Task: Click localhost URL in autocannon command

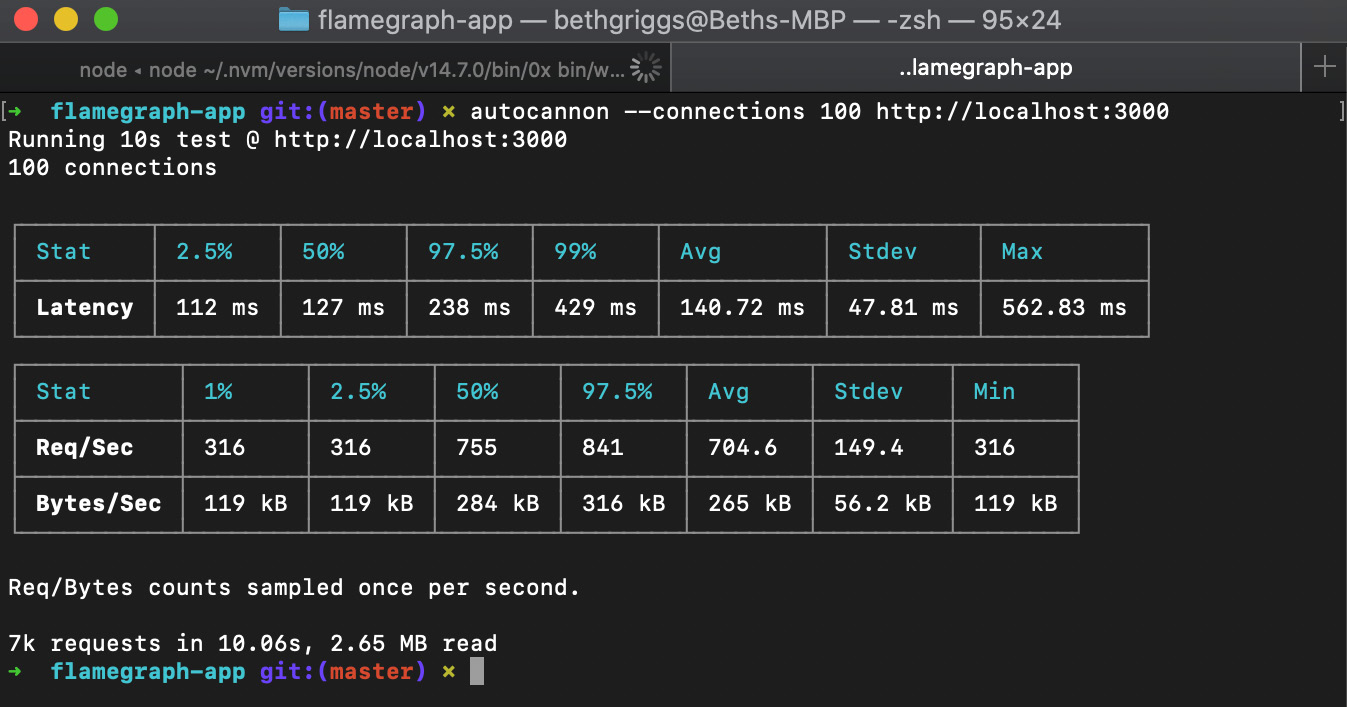Action: [1022, 111]
